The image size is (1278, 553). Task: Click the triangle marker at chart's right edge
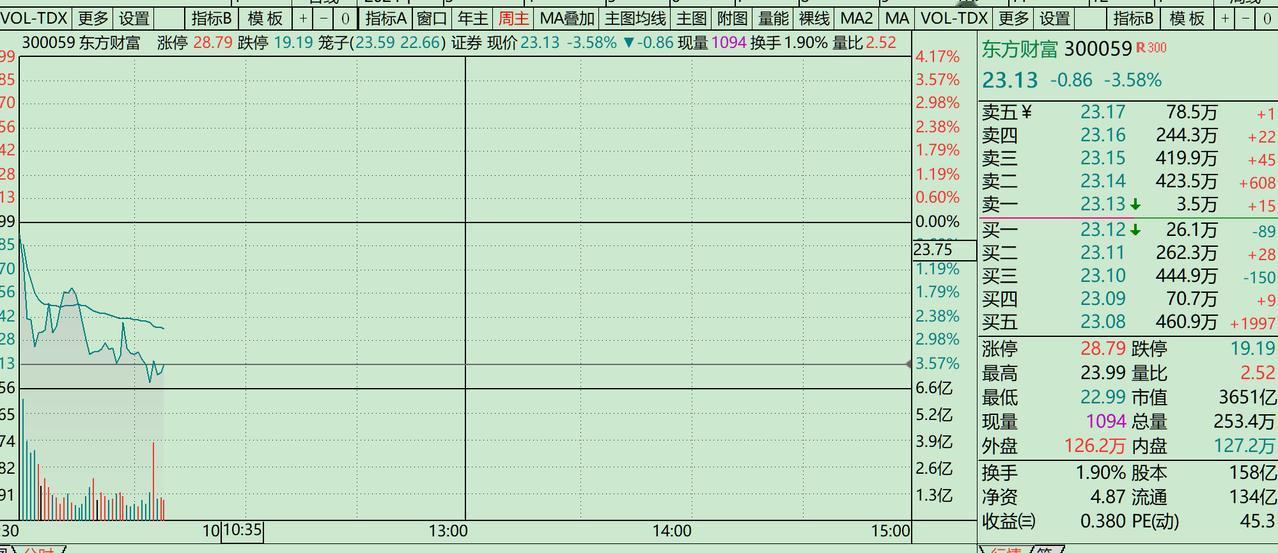[x=908, y=364]
